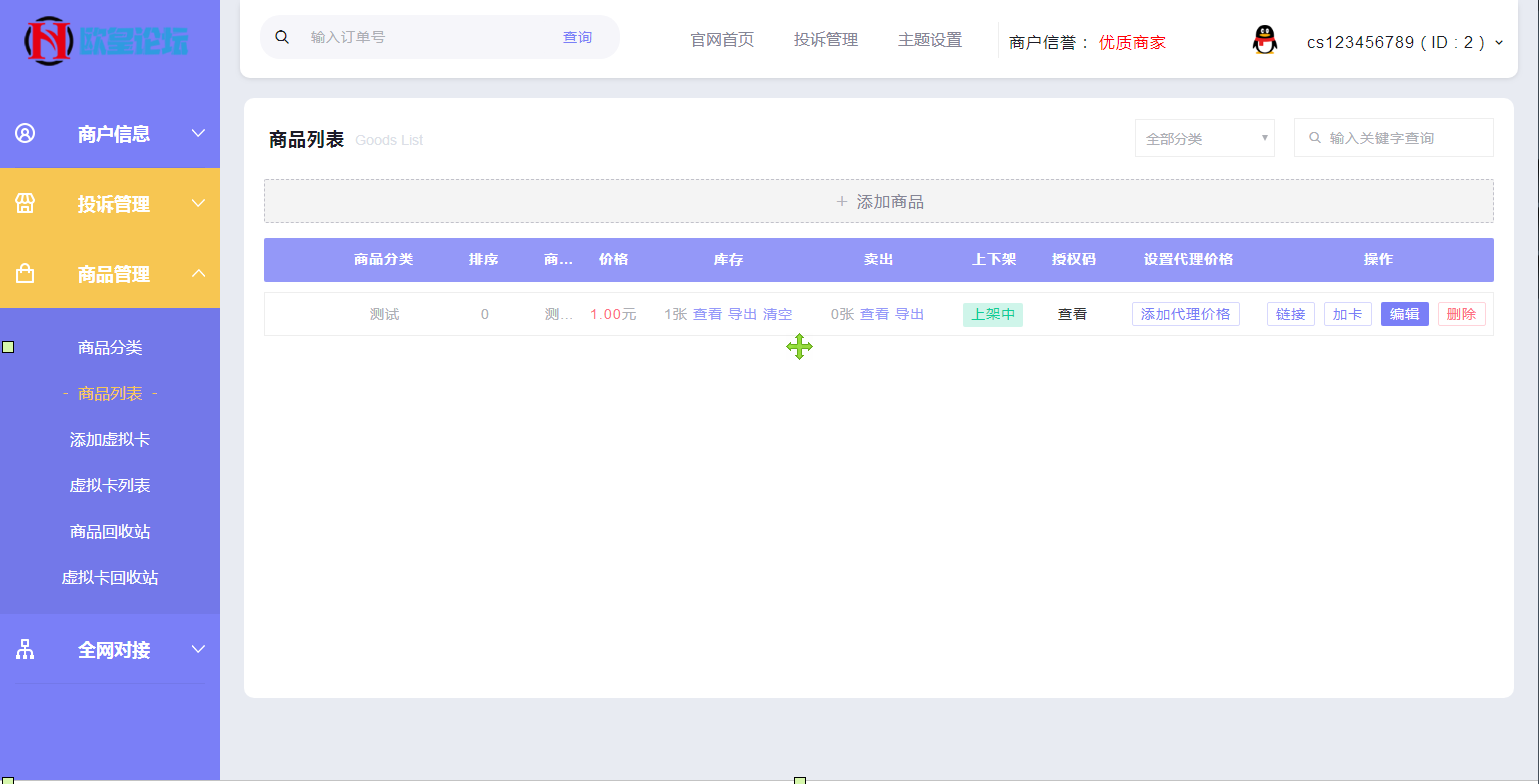Expand account dropdown next to cs123456789

point(1497,43)
